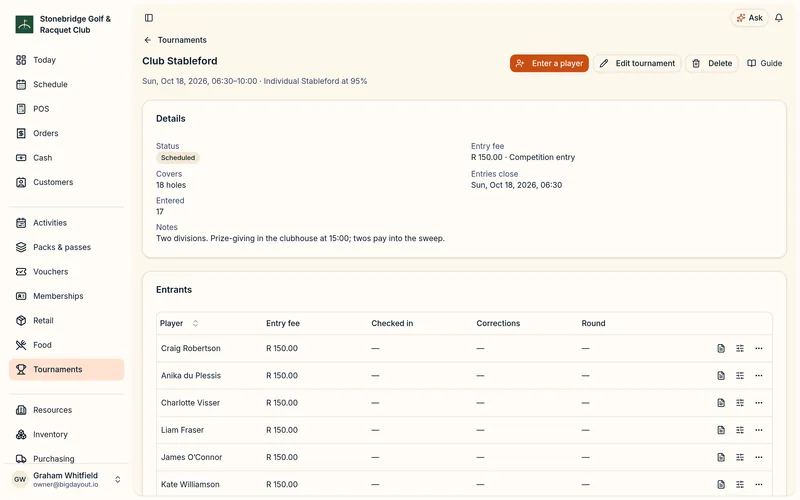Click the Tournaments trophy icon
Viewport: 800px width, 500px height.
[21, 370]
